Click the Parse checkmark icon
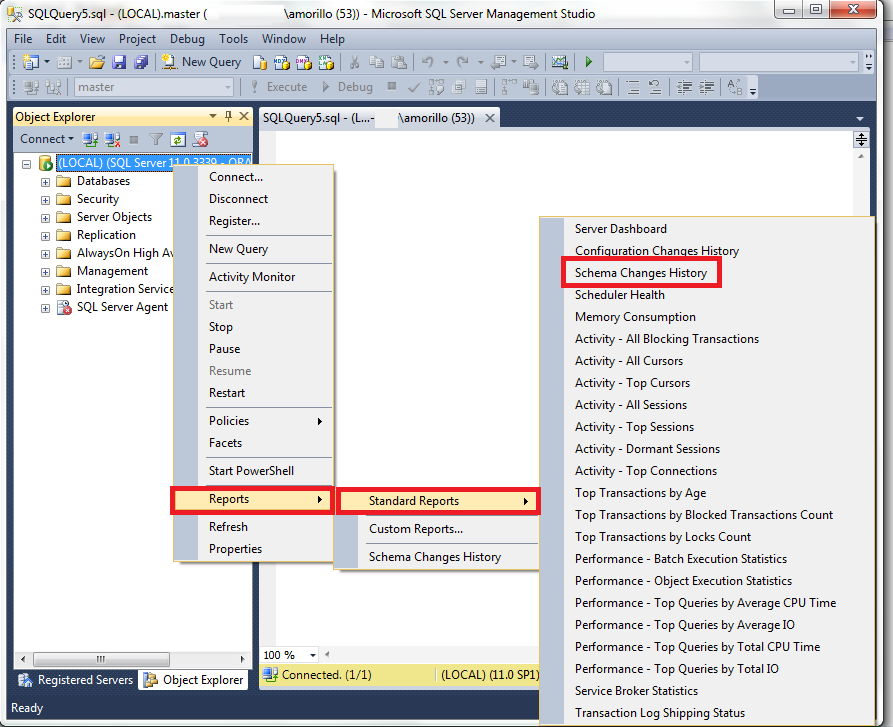 click(x=414, y=87)
